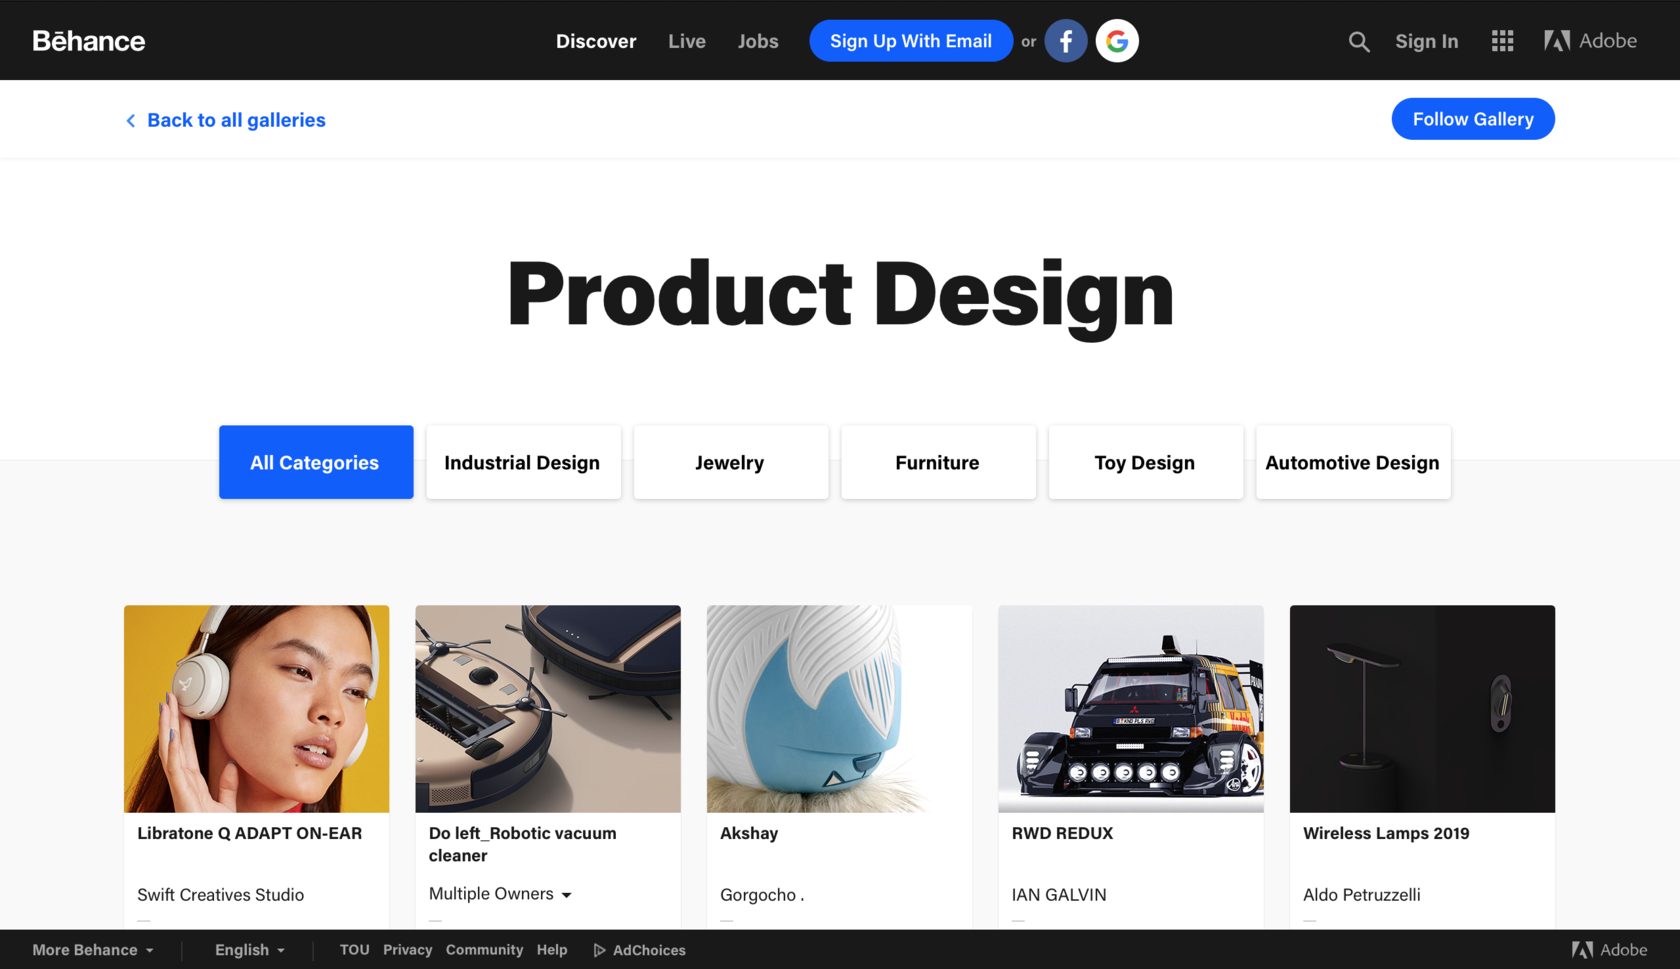Click the AdChoices icon in footer
The width and height of the screenshot is (1680, 969).
point(600,950)
